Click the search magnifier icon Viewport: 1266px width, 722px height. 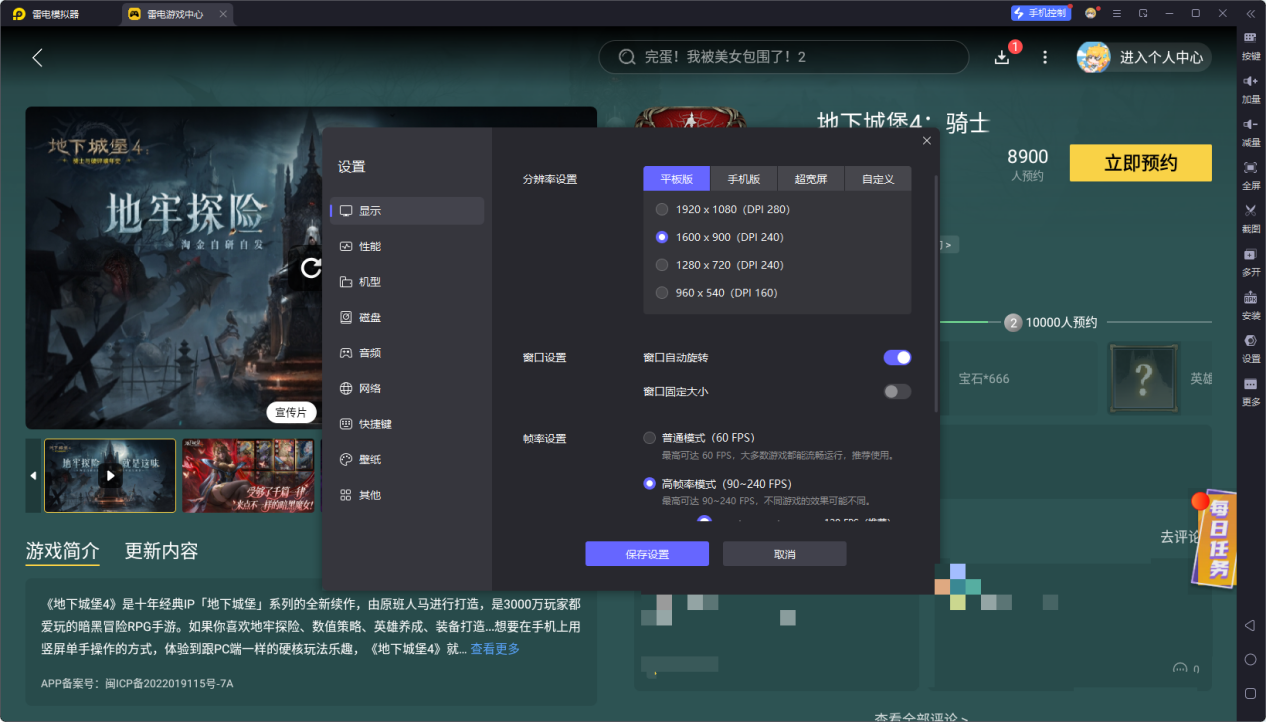click(627, 57)
